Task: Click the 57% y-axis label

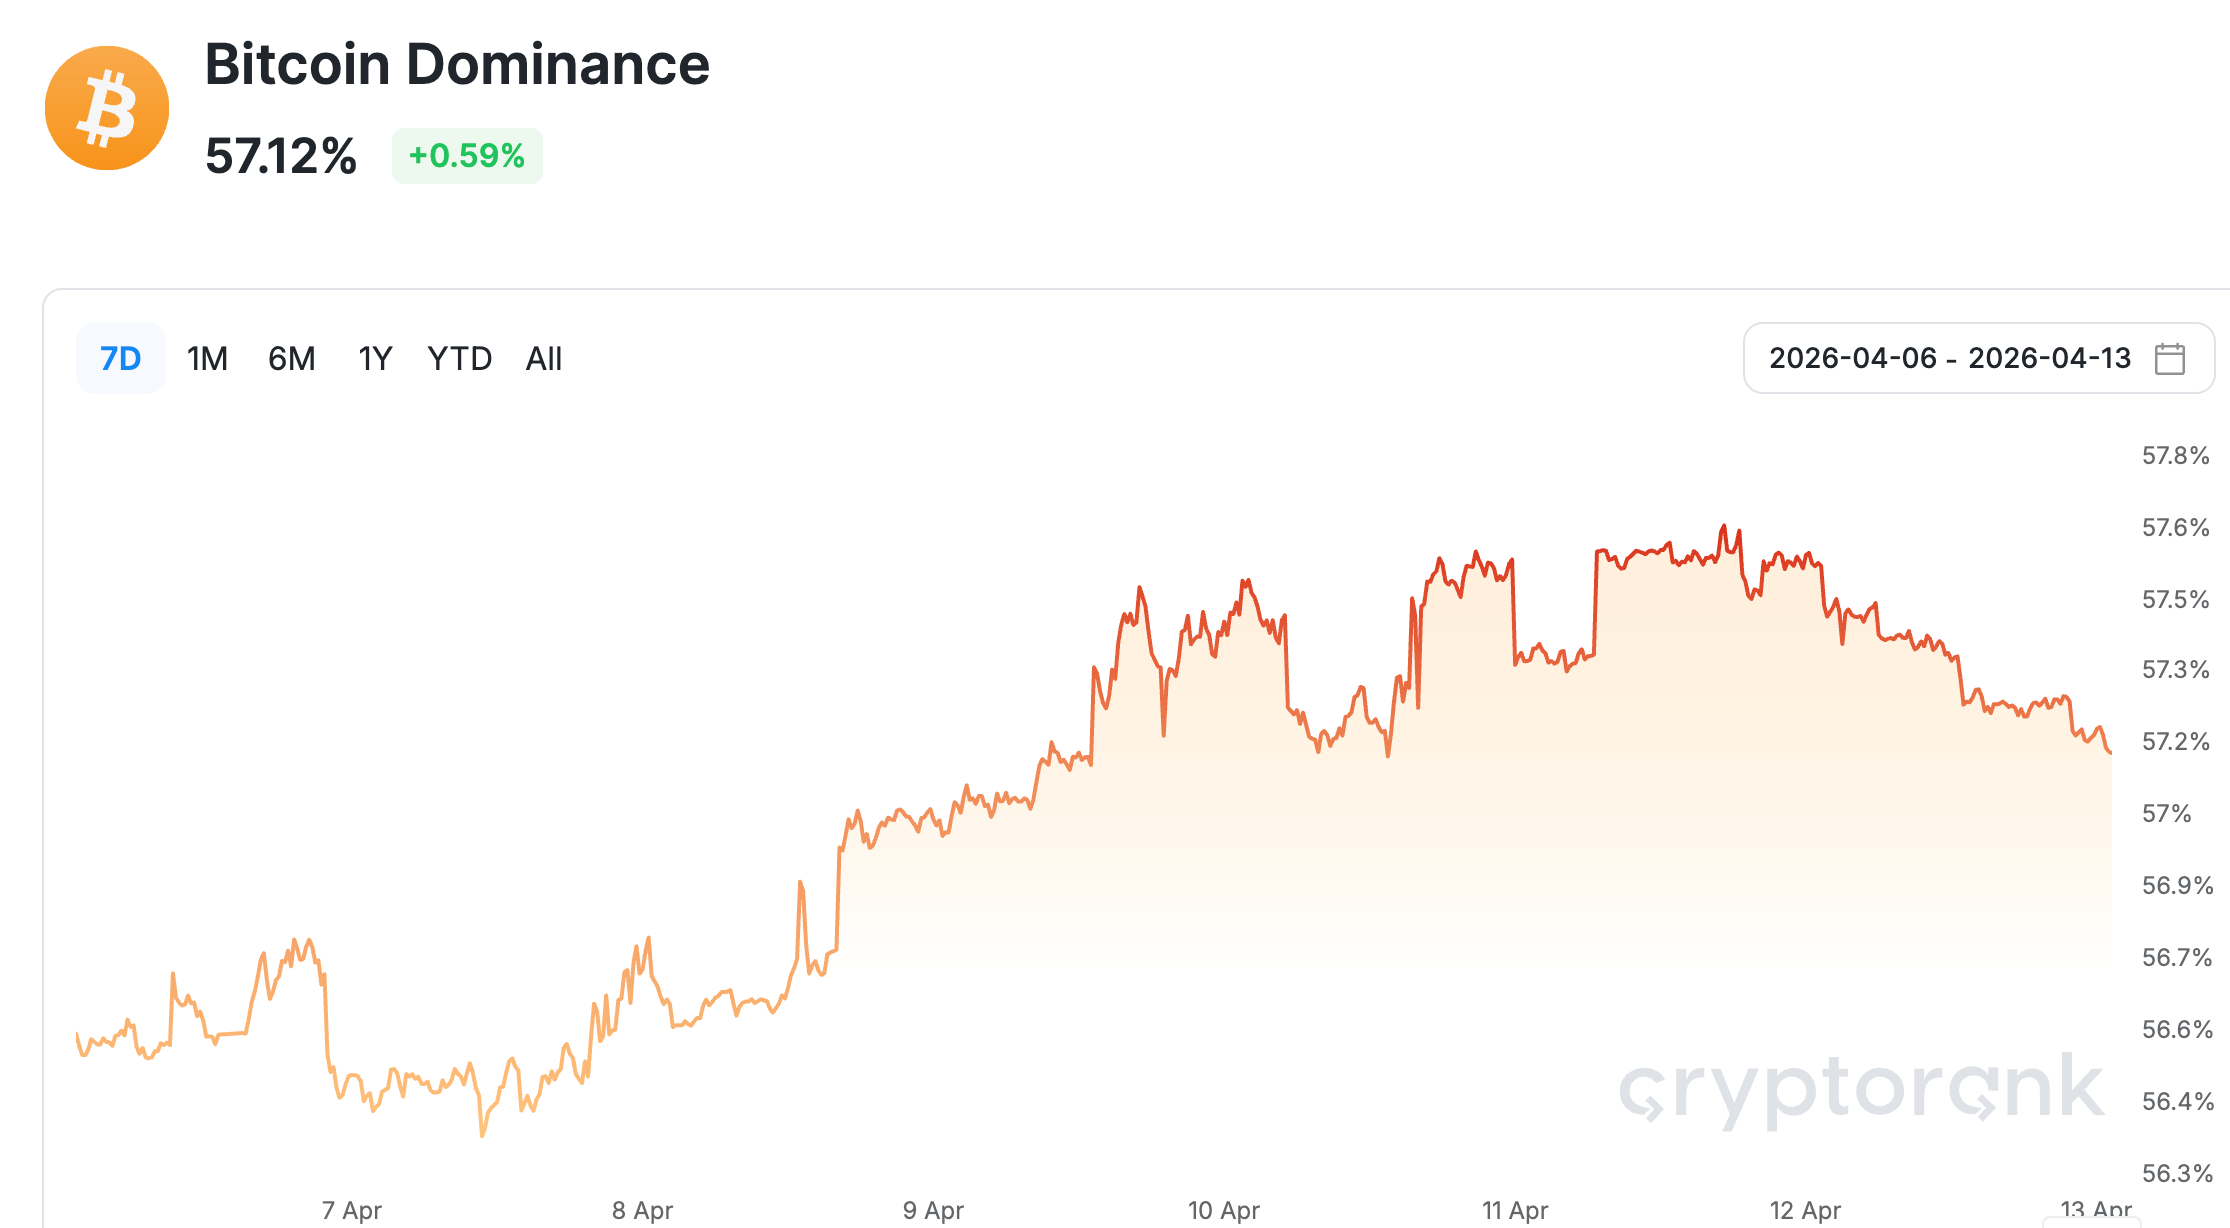Action: [2166, 813]
